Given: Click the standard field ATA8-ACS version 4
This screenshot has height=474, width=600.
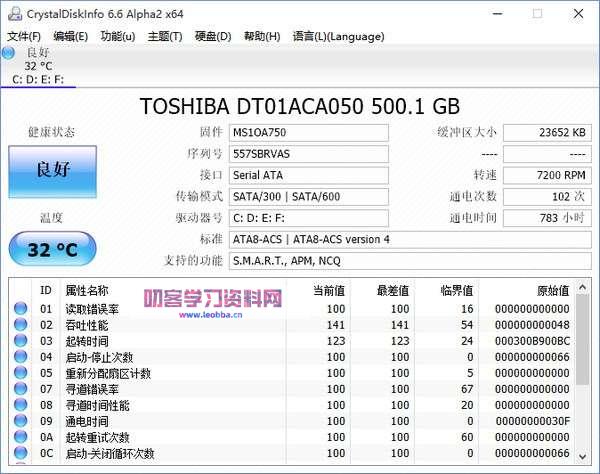Looking at the screenshot, I should coord(410,240).
